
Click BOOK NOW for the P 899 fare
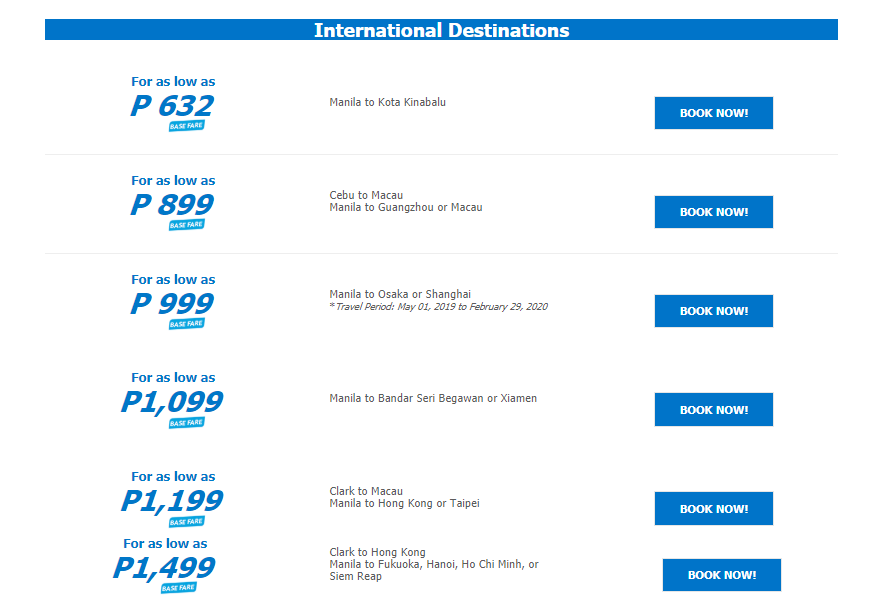click(714, 212)
